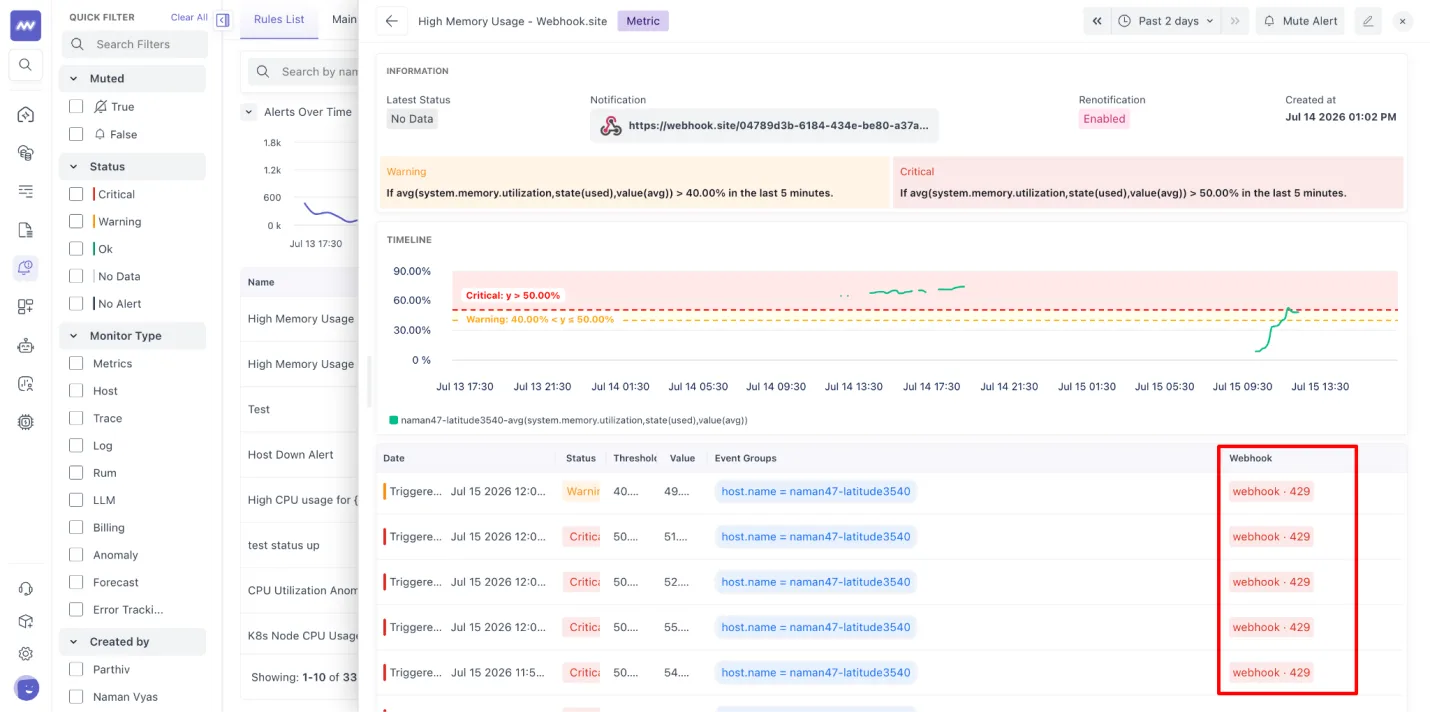Click the Metric tag beside alert title
The width and height of the screenshot is (1430, 712).
click(643, 21)
